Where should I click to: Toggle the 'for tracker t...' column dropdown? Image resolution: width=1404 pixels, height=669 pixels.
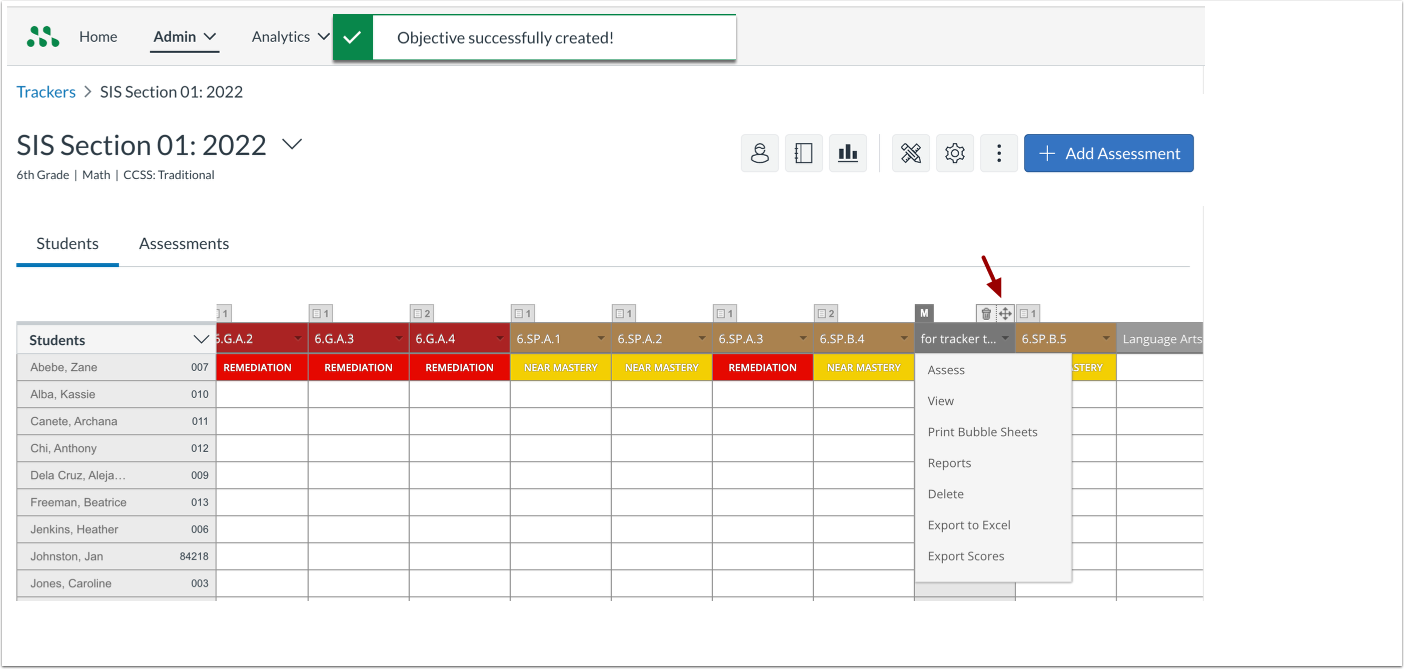pyautogui.click(x=1005, y=339)
